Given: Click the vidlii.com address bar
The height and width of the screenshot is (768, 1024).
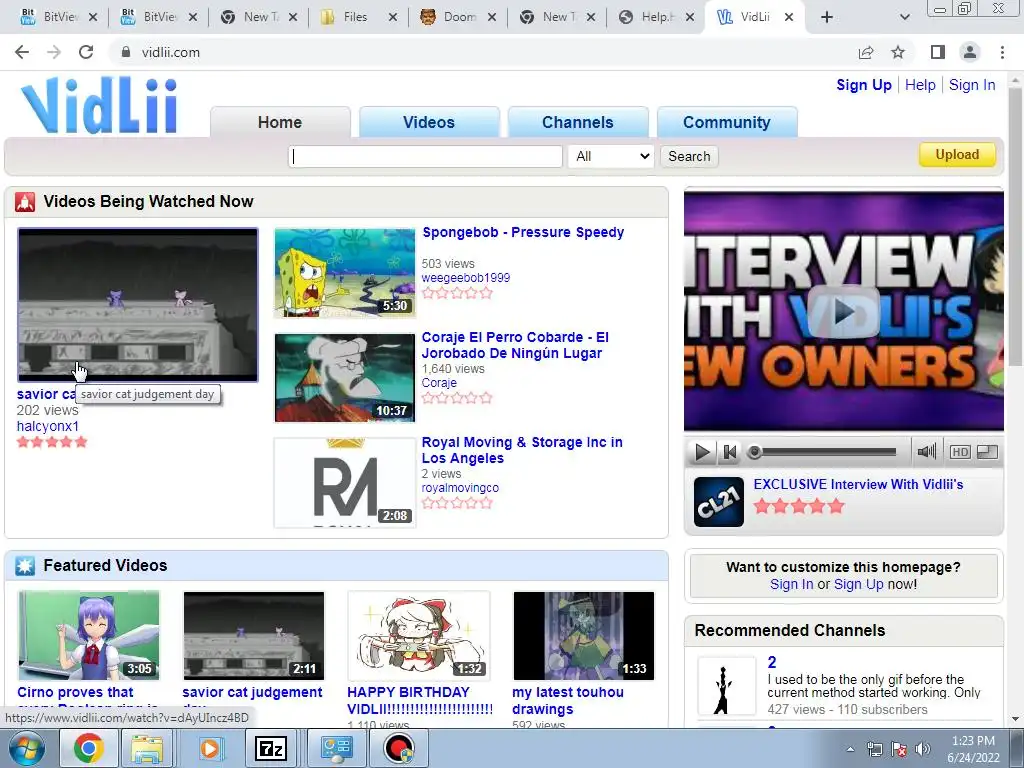Looking at the screenshot, I should (x=483, y=52).
